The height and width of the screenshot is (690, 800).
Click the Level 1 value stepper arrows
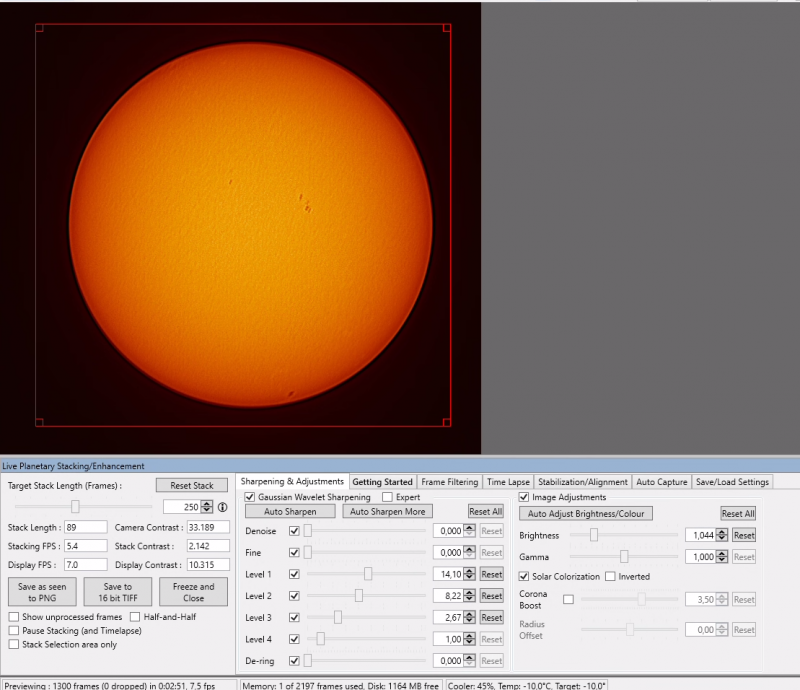[469, 574]
